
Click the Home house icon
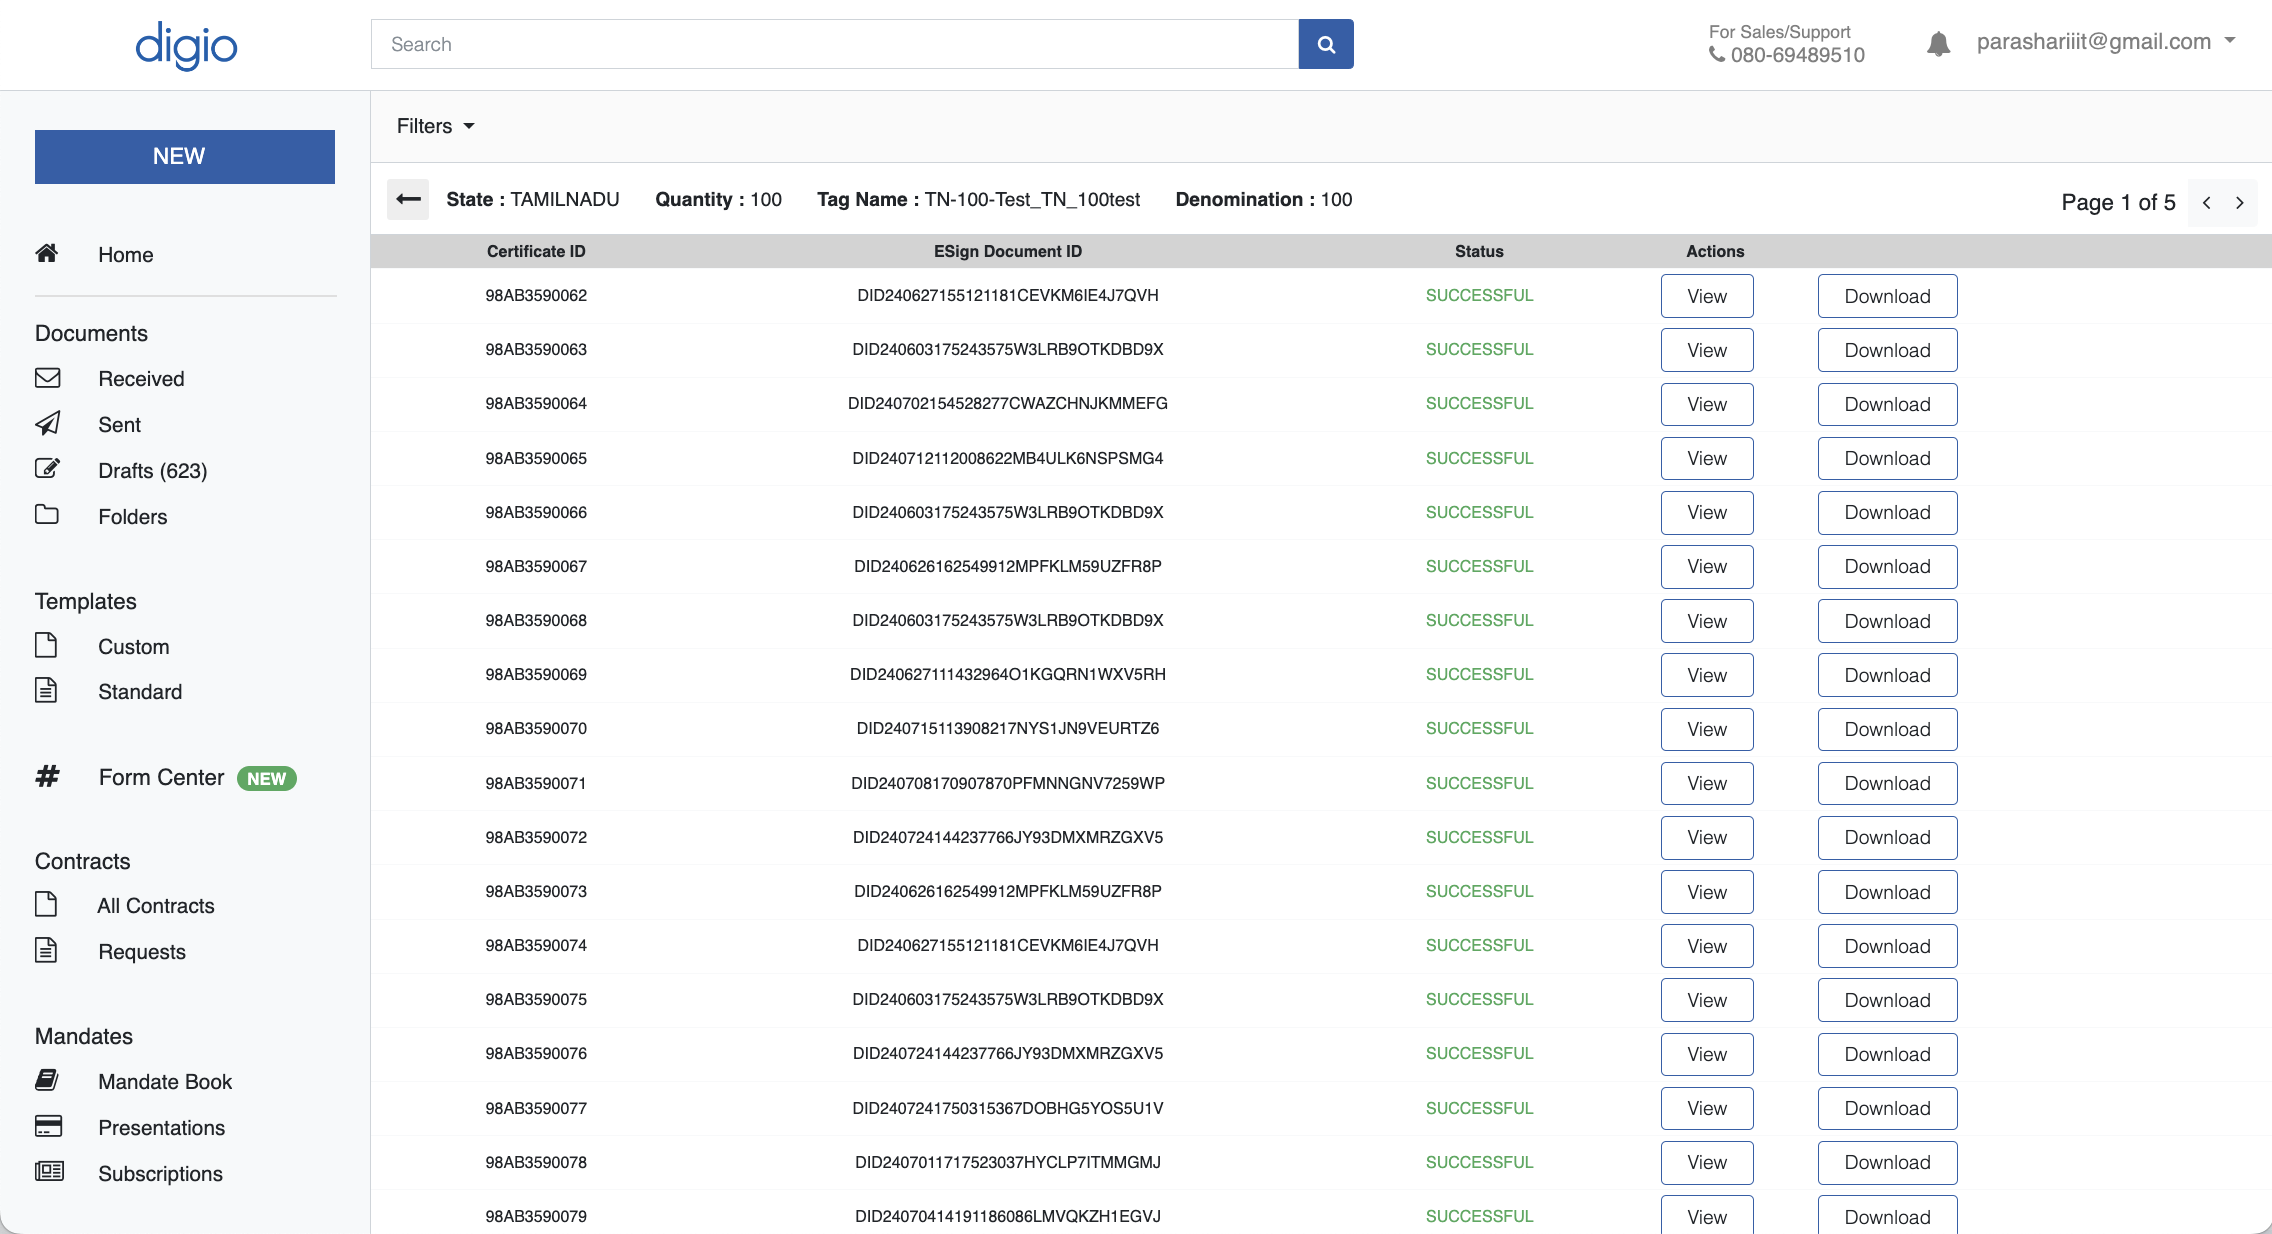coord(47,253)
